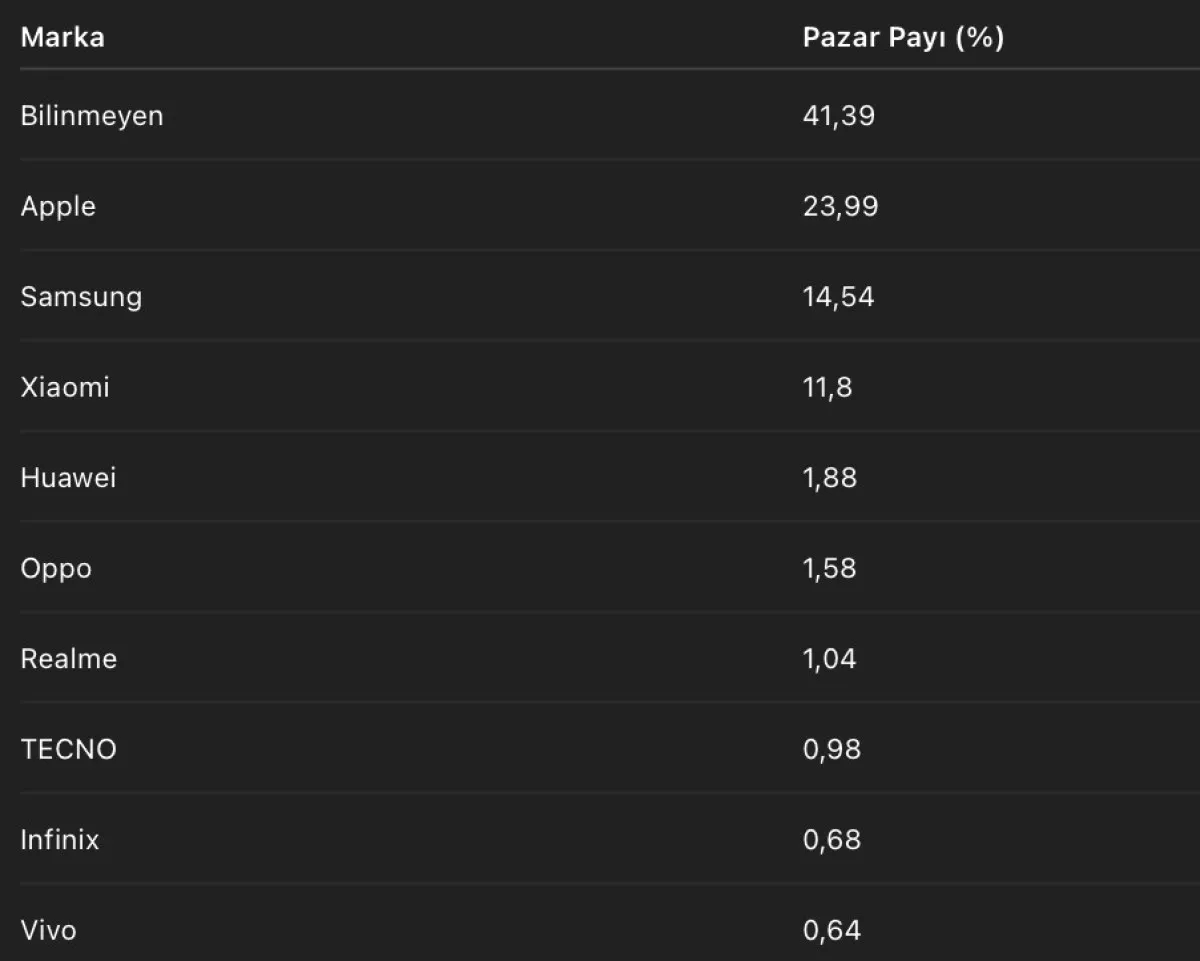The width and height of the screenshot is (1200, 961).
Task: Click the Infinix row label
Action: coord(60,840)
